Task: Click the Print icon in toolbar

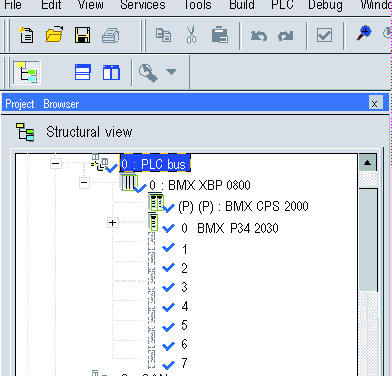Action: (111, 35)
